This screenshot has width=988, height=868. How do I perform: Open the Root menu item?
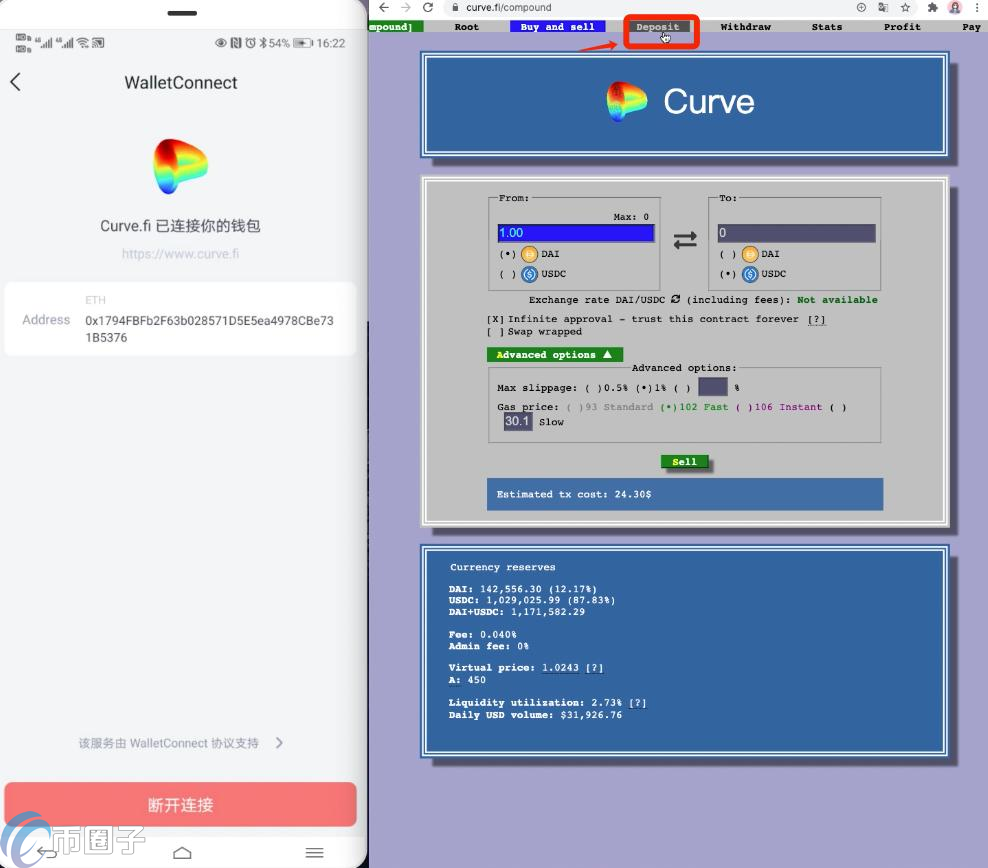click(x=466, y=26)
